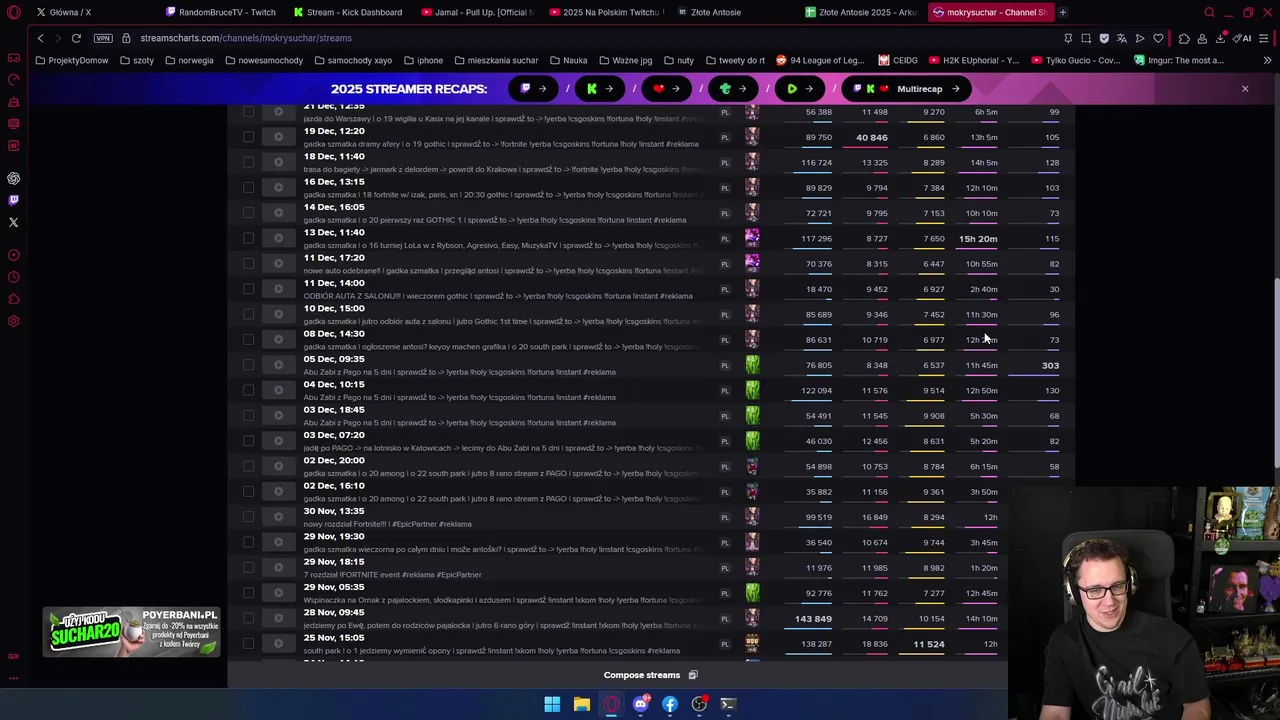Open the Kick streamer recap pill
The width and height of the screenshot is (1280, 720).
(x=599, y=89)
